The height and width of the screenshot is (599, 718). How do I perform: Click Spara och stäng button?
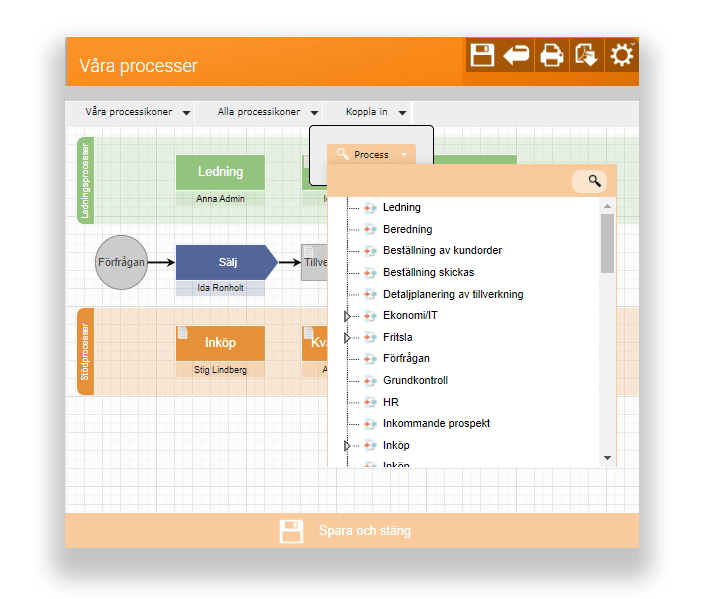[352, 531]
